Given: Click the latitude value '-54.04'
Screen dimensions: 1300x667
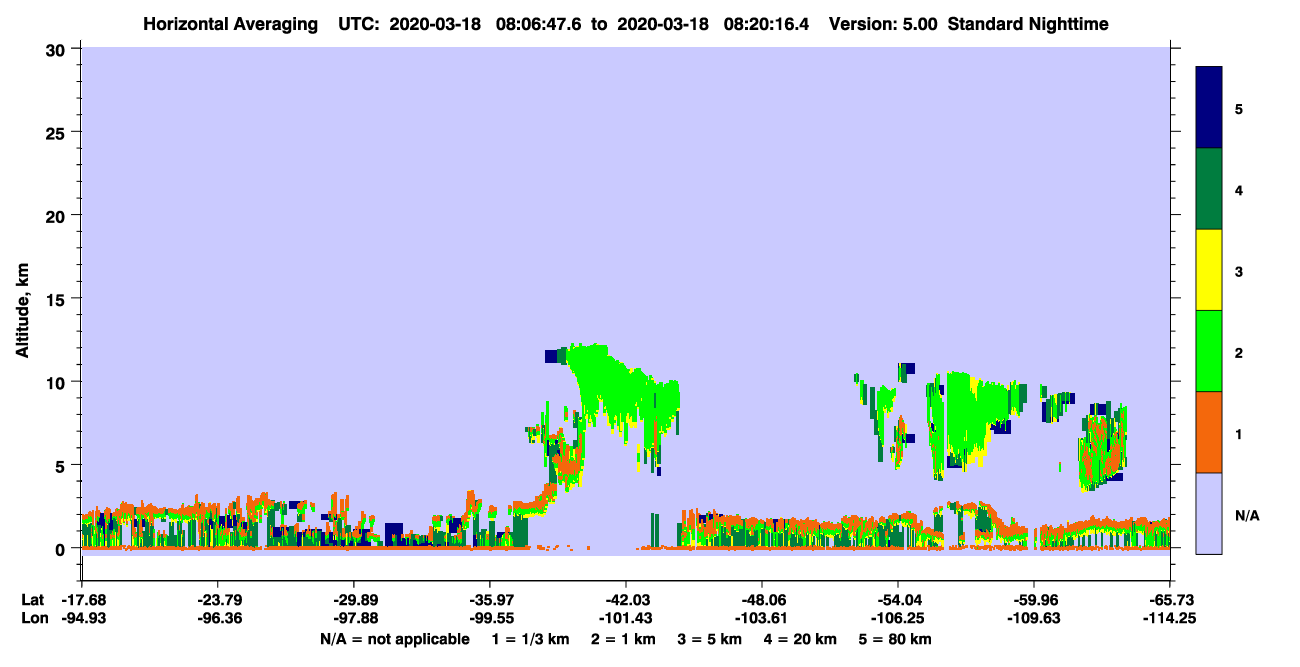Looking at the screenshot, I should pyautogui.click(x=898, y=600).
